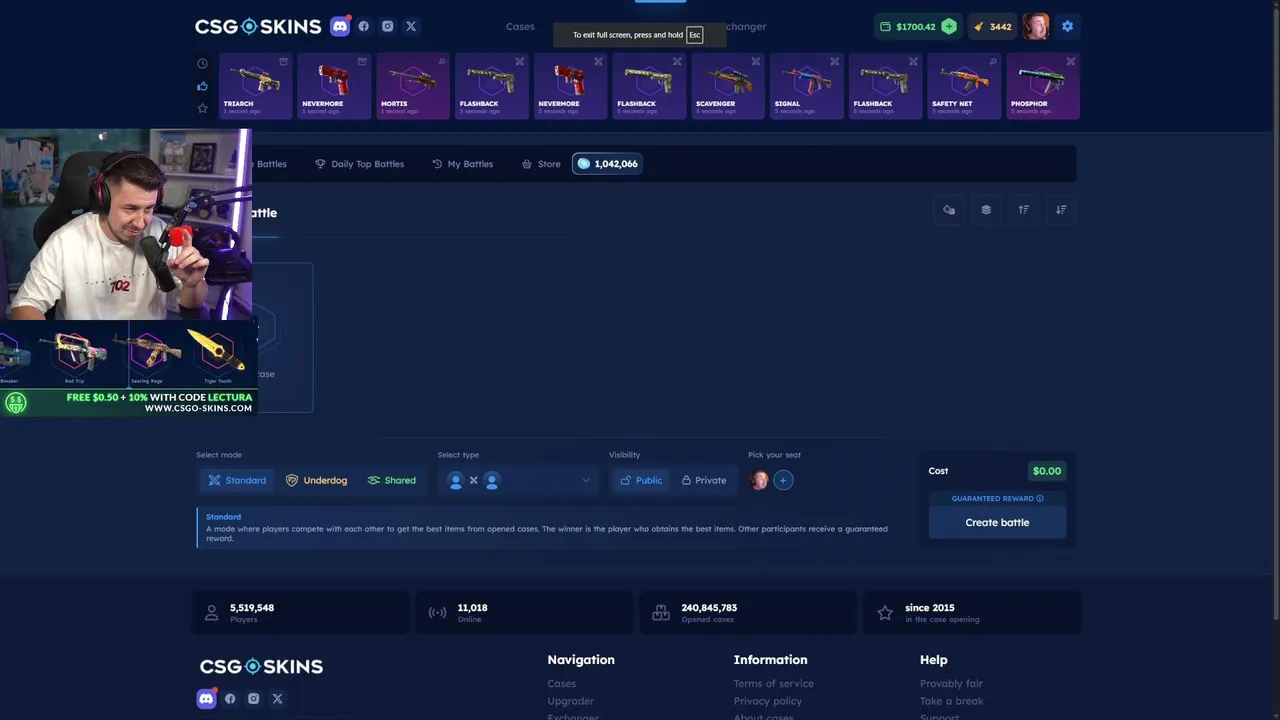Open the Cases link in footer Navigation
Image resolution: width=1280 pixels, height=720 pixels.
(x=561, y=684)
